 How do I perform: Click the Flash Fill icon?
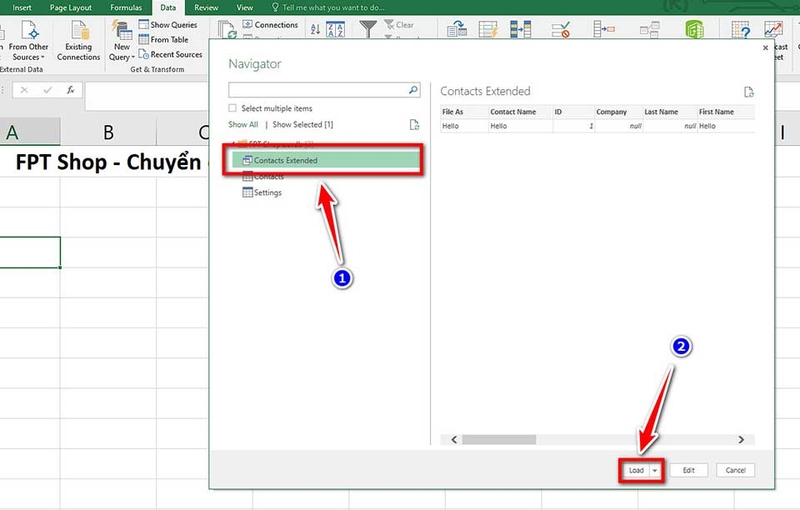point(488,29)
